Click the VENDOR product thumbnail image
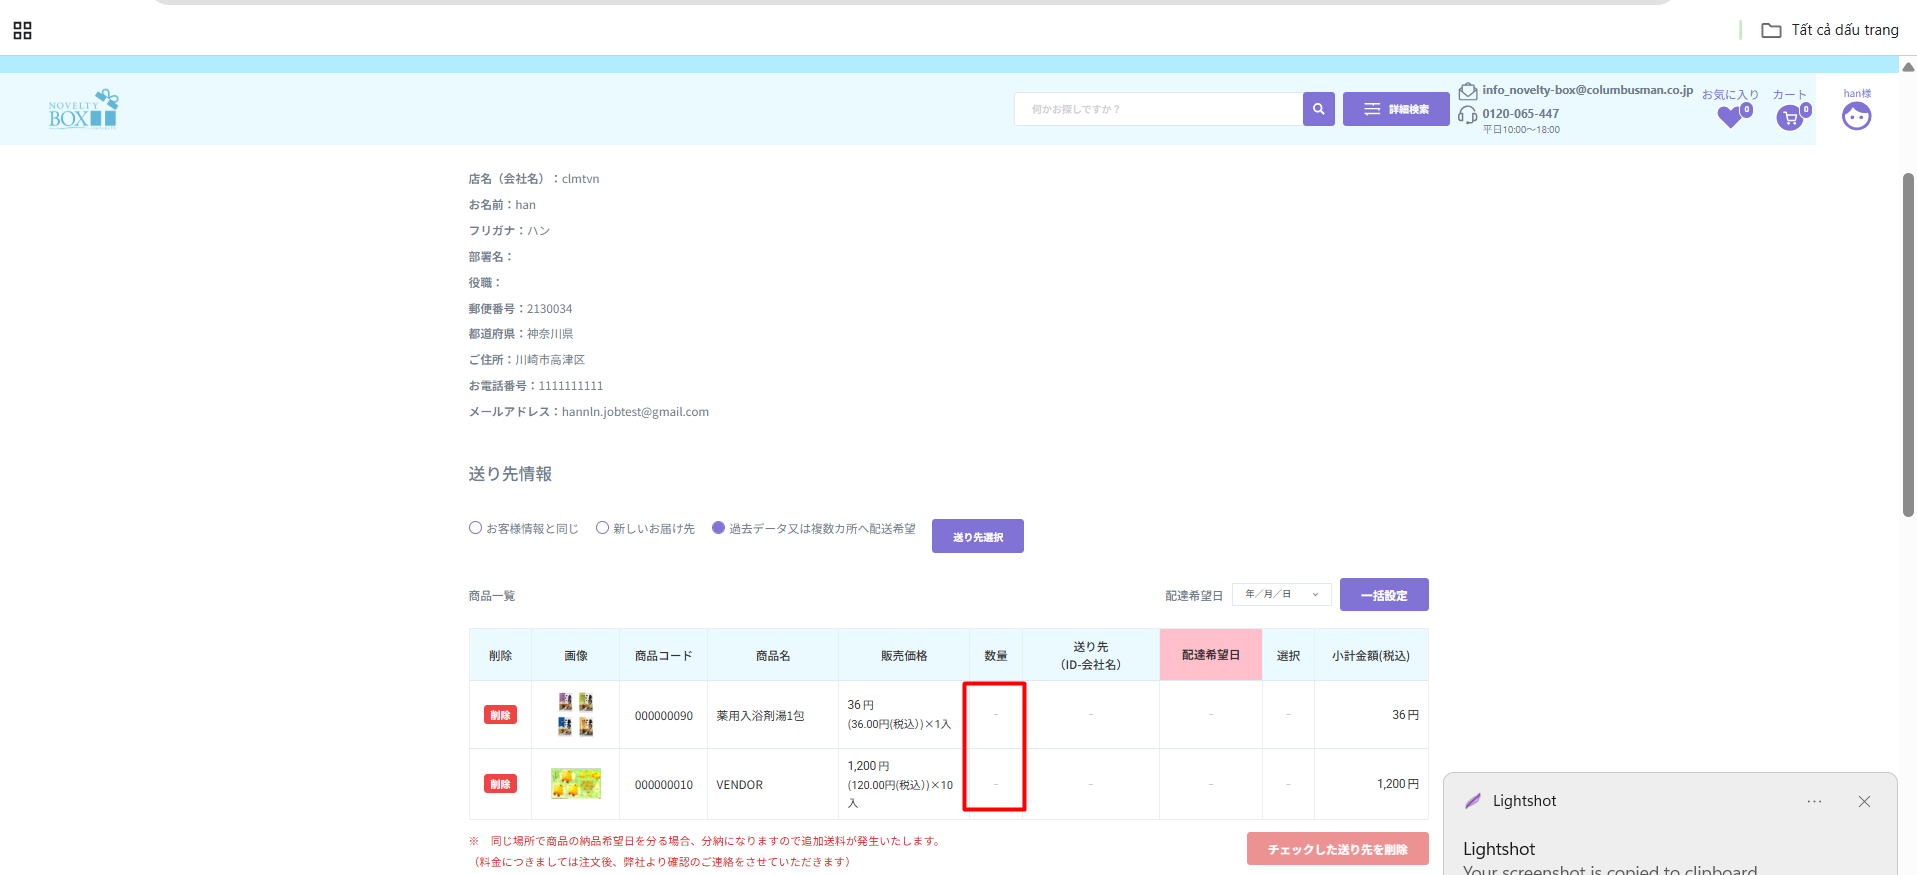Viewport: 1917px width, 875px height. tap(576, 784)
